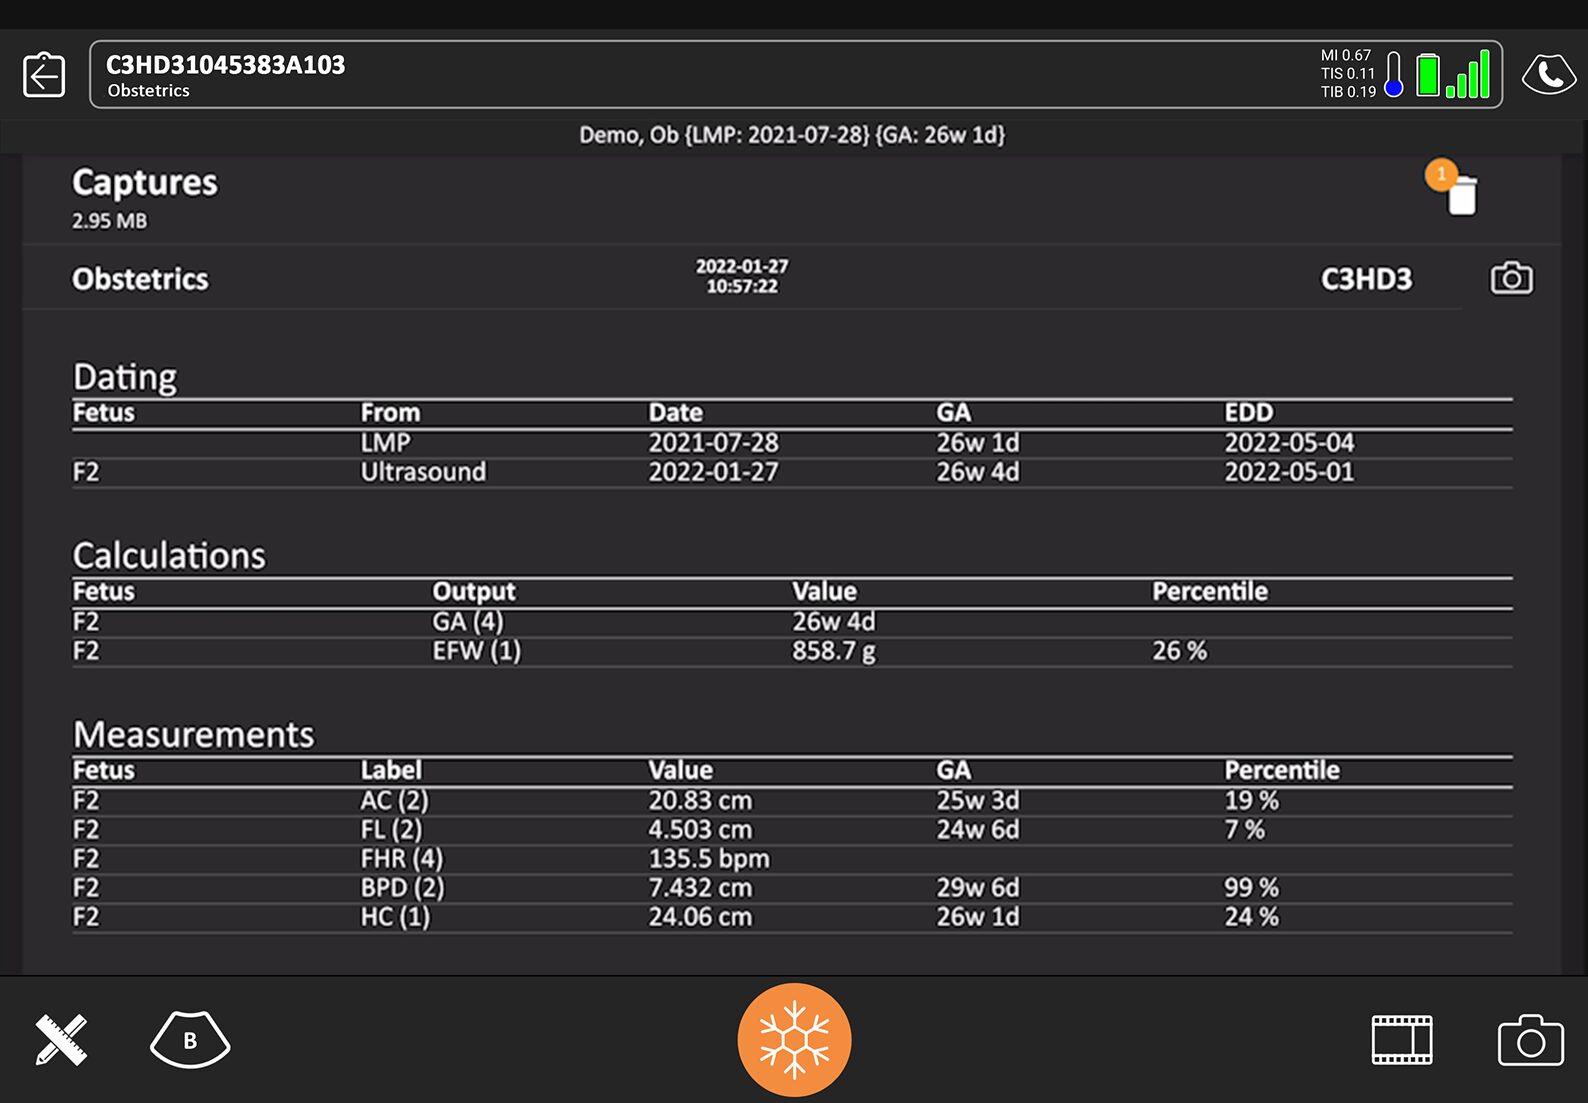Select the Ultrasound dating row
1588x1103 pixels.
click(x=423, y=472)
